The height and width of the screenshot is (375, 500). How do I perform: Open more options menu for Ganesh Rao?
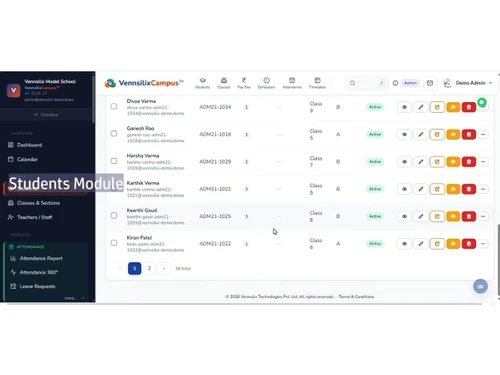(483, 134)
